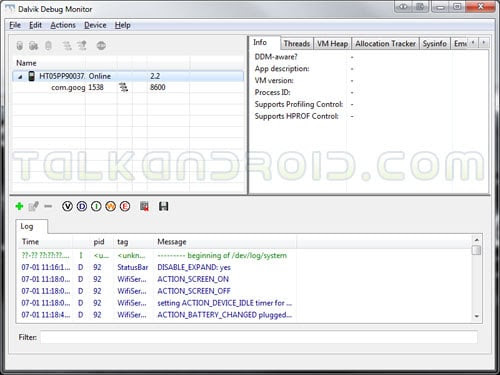Toggle Warning log level (W) button
500x375 pixels.
tap(110, 207)
